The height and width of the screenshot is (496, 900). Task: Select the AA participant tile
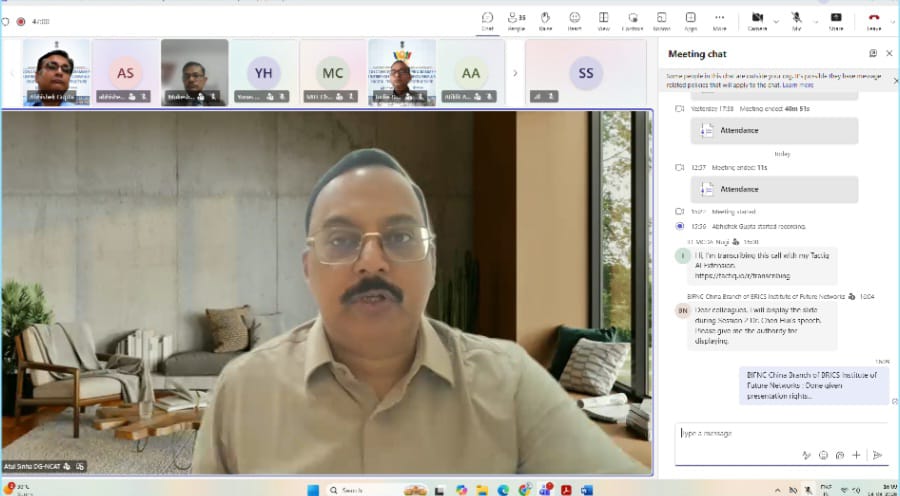[x=471, y=72]
